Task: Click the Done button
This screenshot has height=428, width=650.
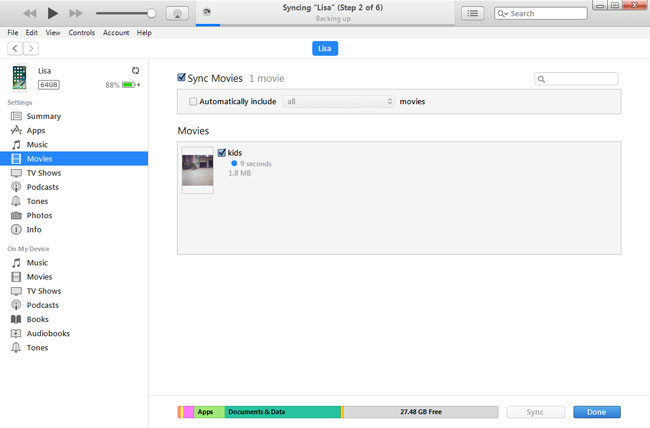Action: tap(597, 412)
